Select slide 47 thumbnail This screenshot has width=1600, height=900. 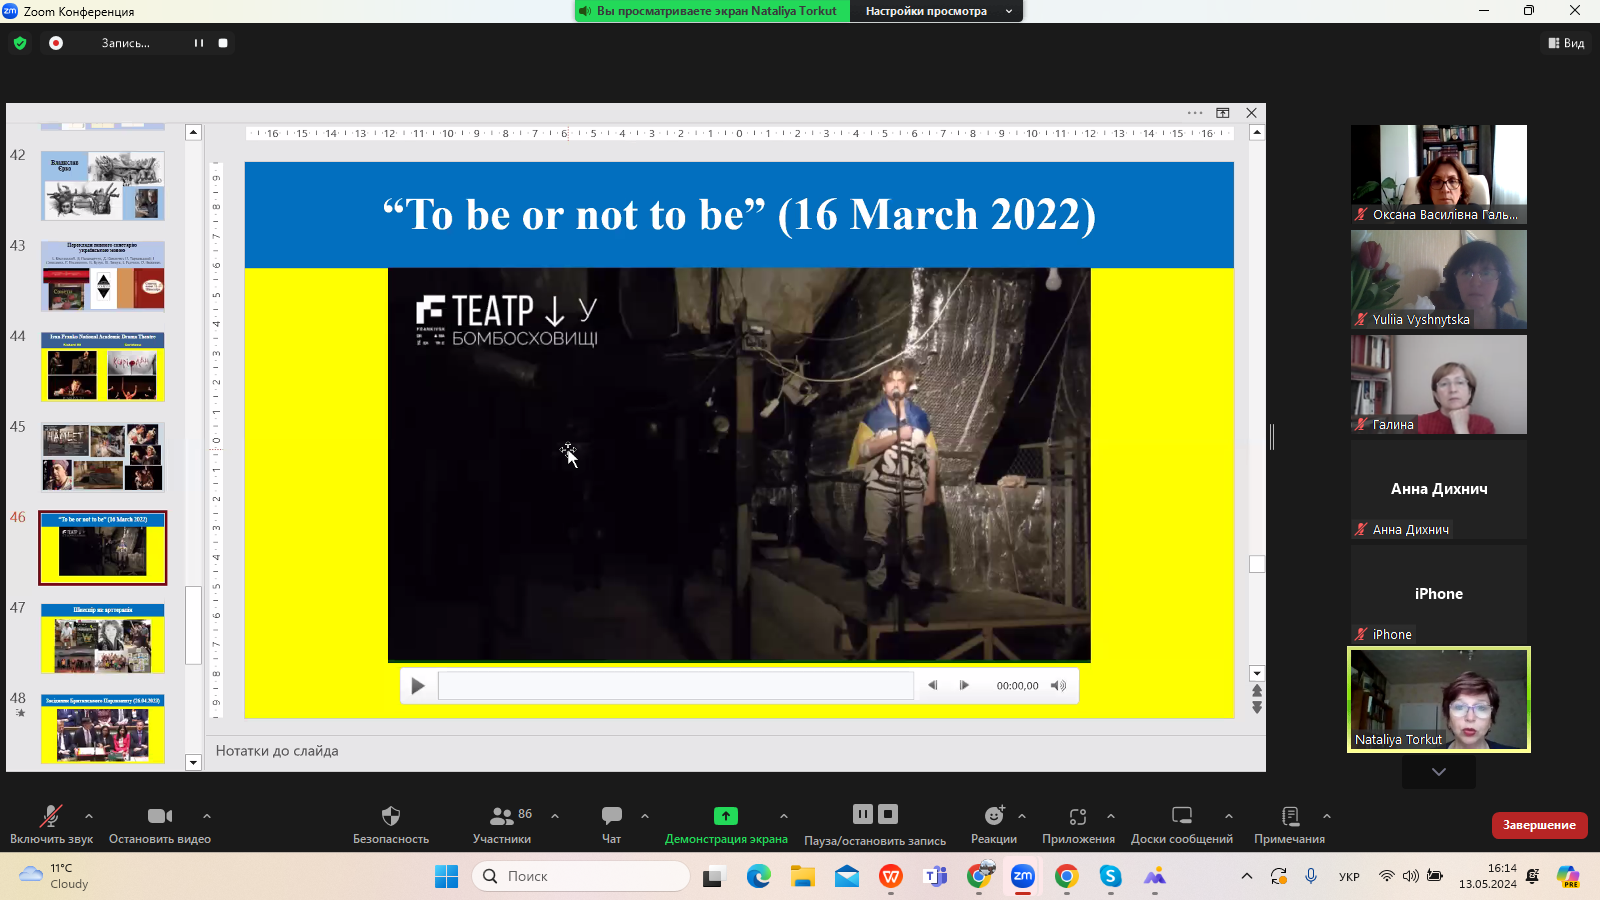[x=103, y=638]
